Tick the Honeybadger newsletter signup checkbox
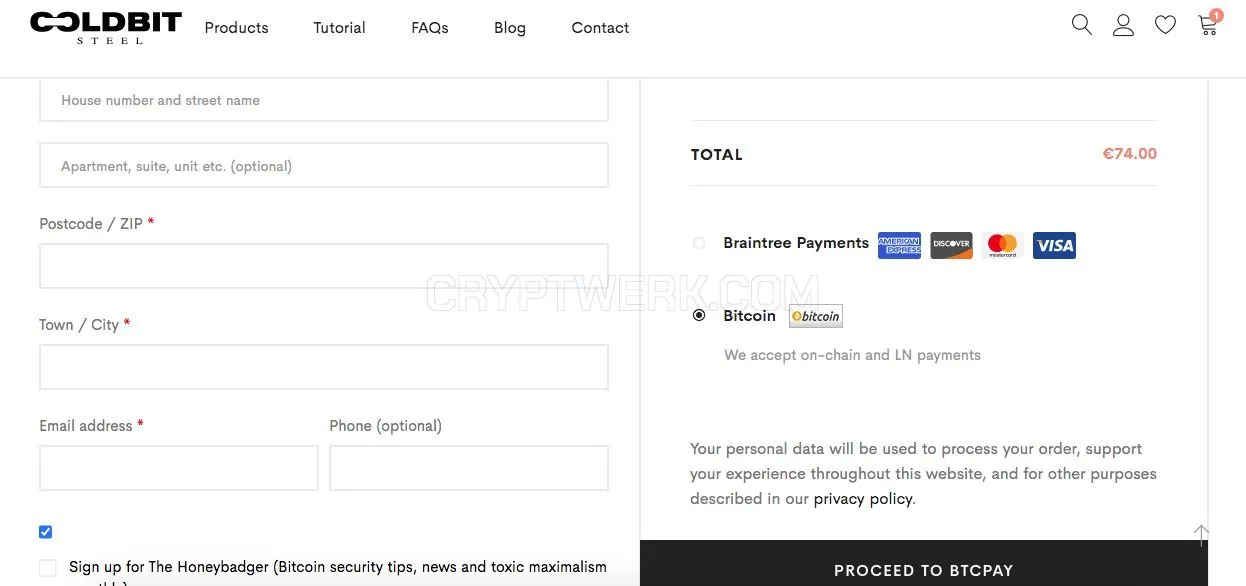 (48, 568)
